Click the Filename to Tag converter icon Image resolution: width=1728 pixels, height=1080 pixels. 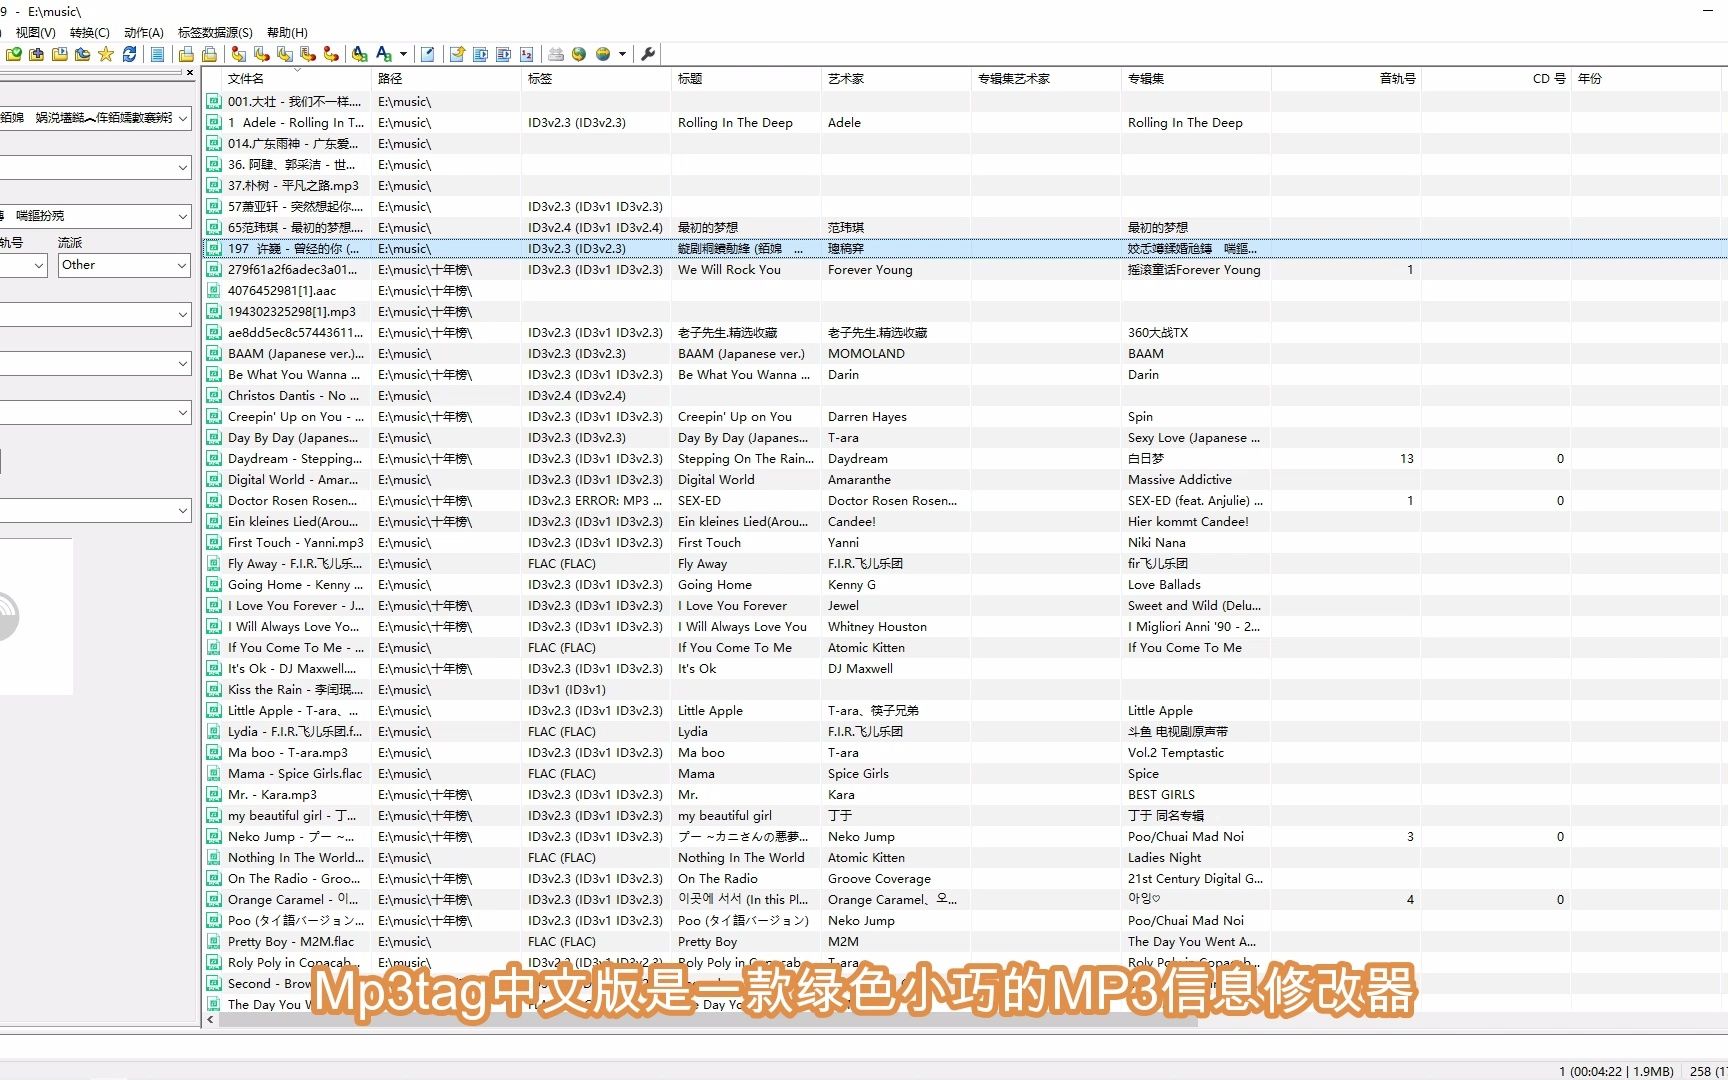[x=262, y=54]
